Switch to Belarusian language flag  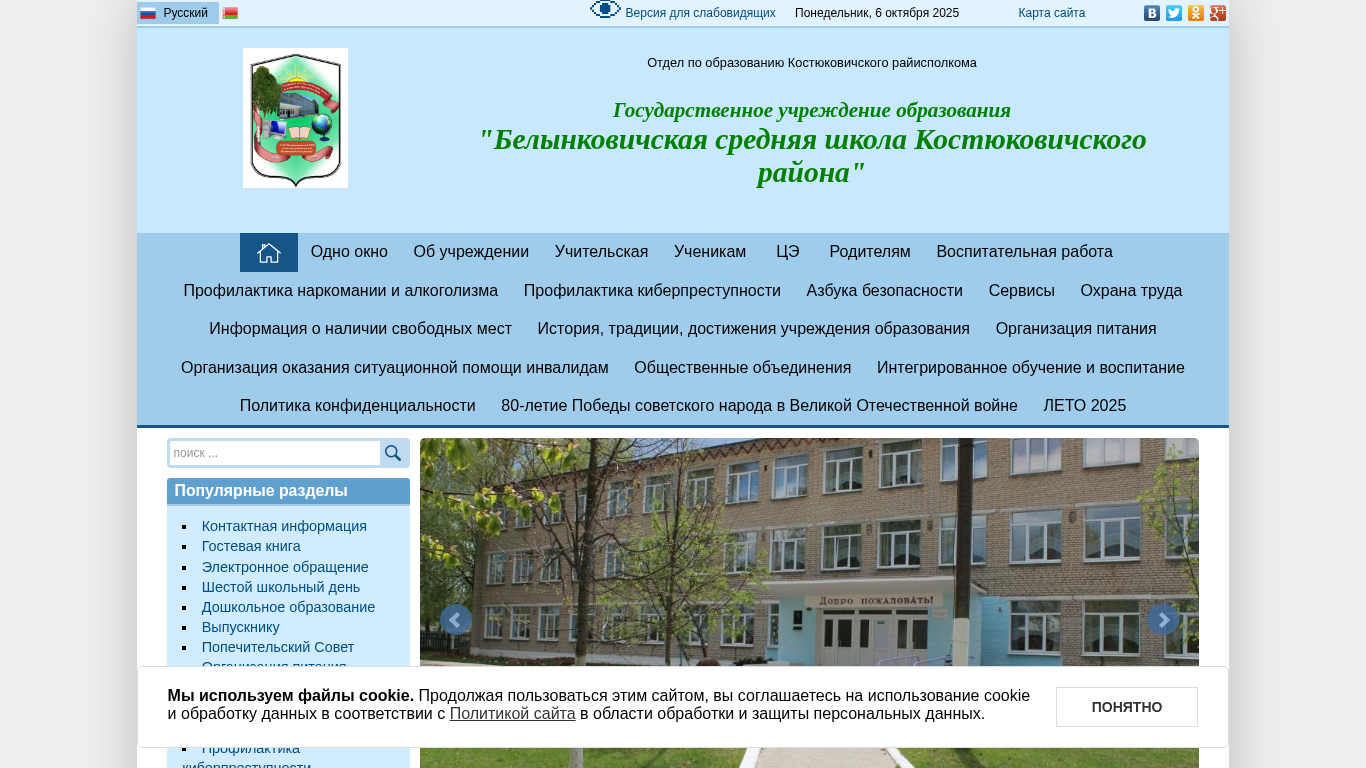coord(230,13)
